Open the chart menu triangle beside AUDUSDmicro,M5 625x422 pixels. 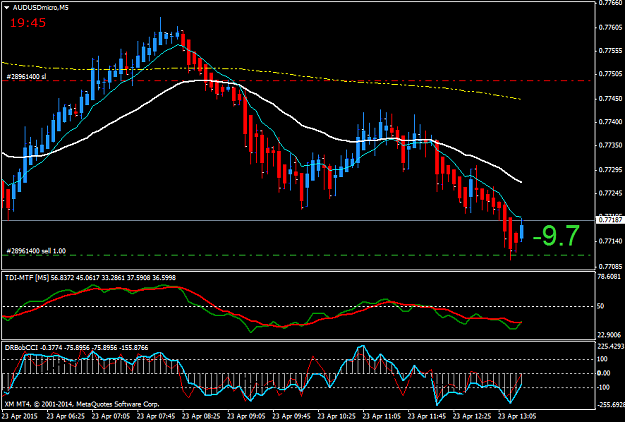[x=7, y=8]
